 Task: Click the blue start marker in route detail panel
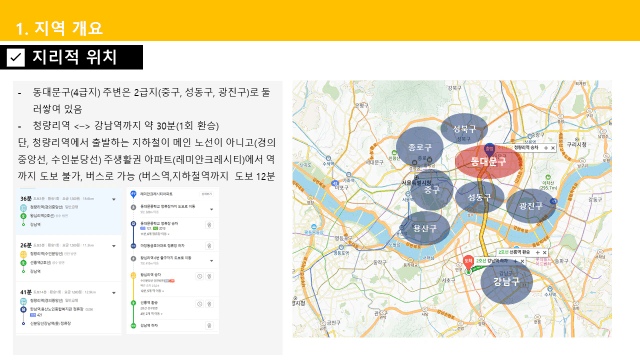pos(133,194)
